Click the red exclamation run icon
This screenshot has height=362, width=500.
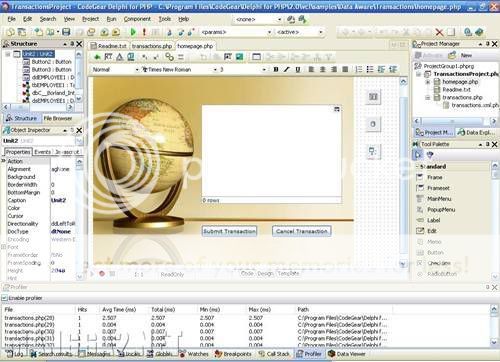pyautogui.click(x=144, y=32)
